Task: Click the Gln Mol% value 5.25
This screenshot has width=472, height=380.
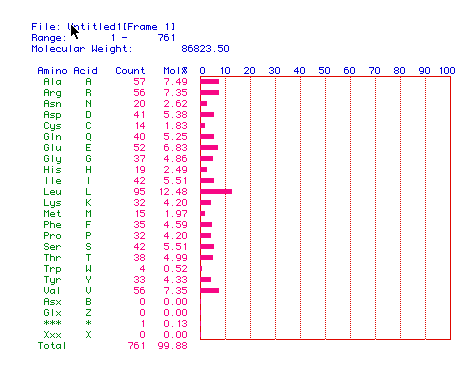Action: 175,137
